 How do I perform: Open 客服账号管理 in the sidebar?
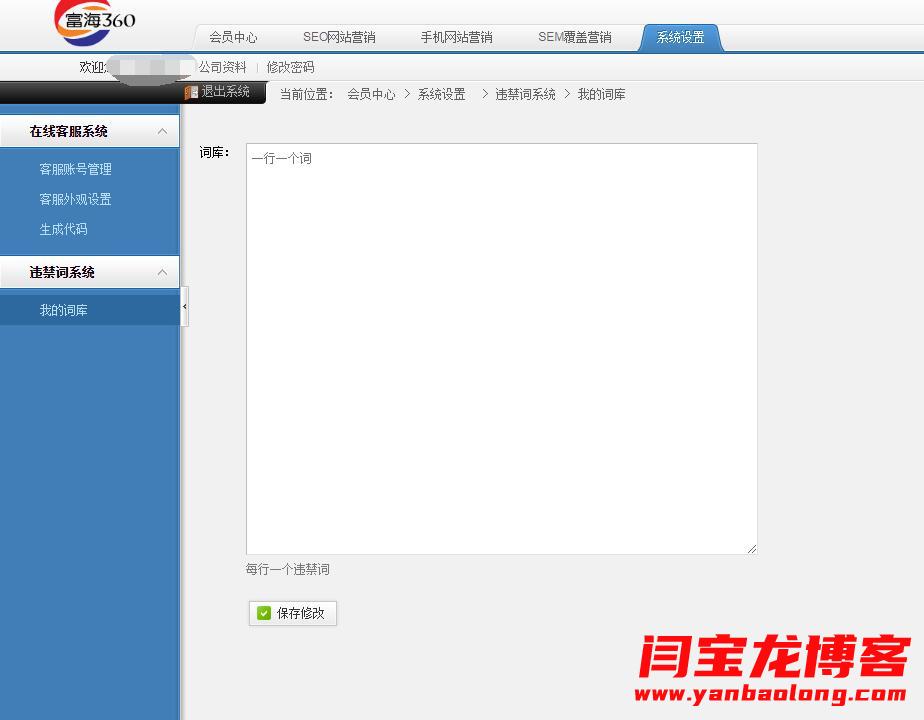(x=75, y=169)
